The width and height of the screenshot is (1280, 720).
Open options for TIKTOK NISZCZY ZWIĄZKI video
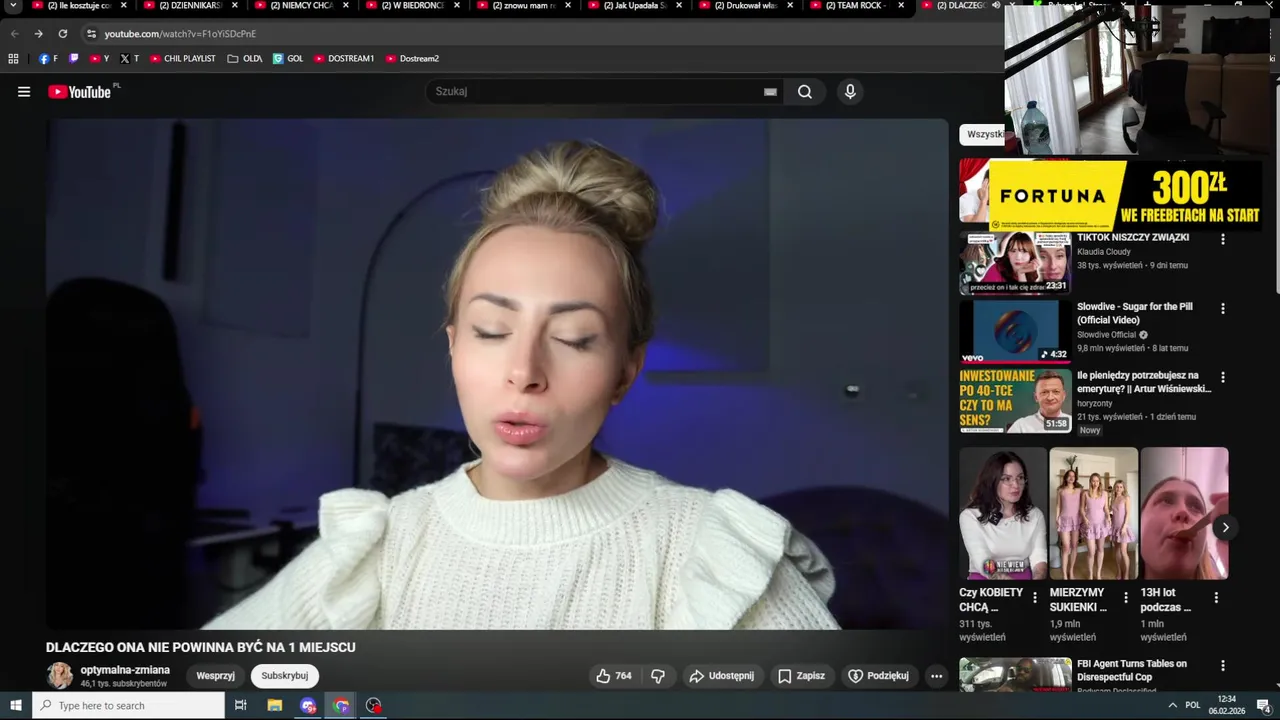pos(1222,240)
